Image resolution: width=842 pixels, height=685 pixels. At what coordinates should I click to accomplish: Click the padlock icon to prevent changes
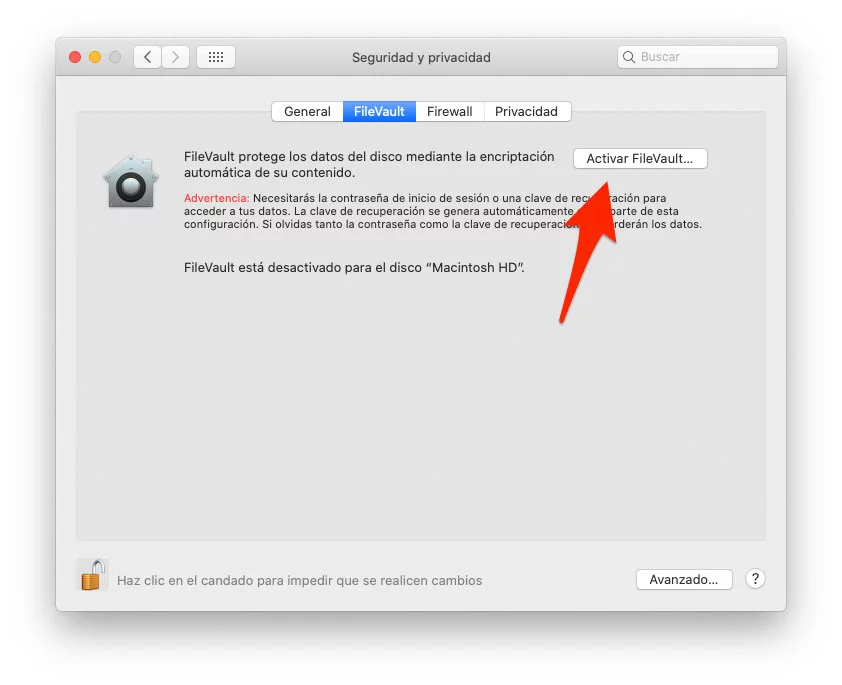(x=93, y=575)
